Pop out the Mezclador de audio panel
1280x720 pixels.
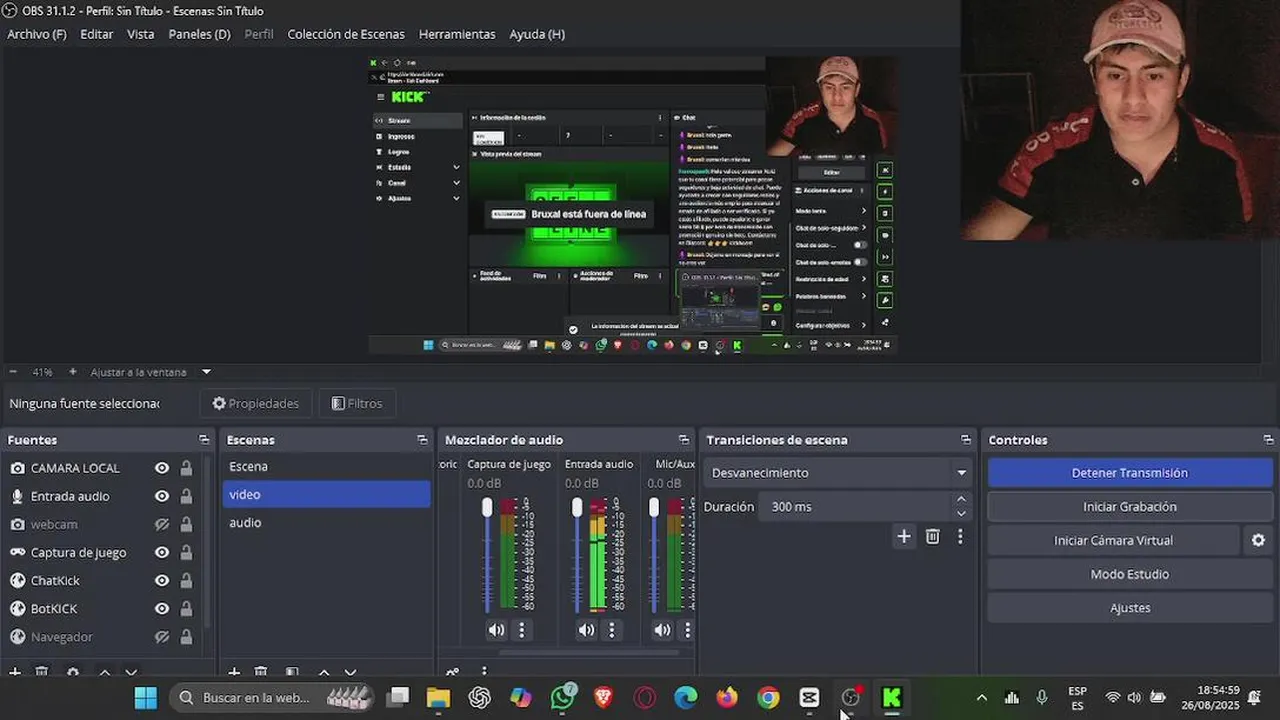pos(684,440)
